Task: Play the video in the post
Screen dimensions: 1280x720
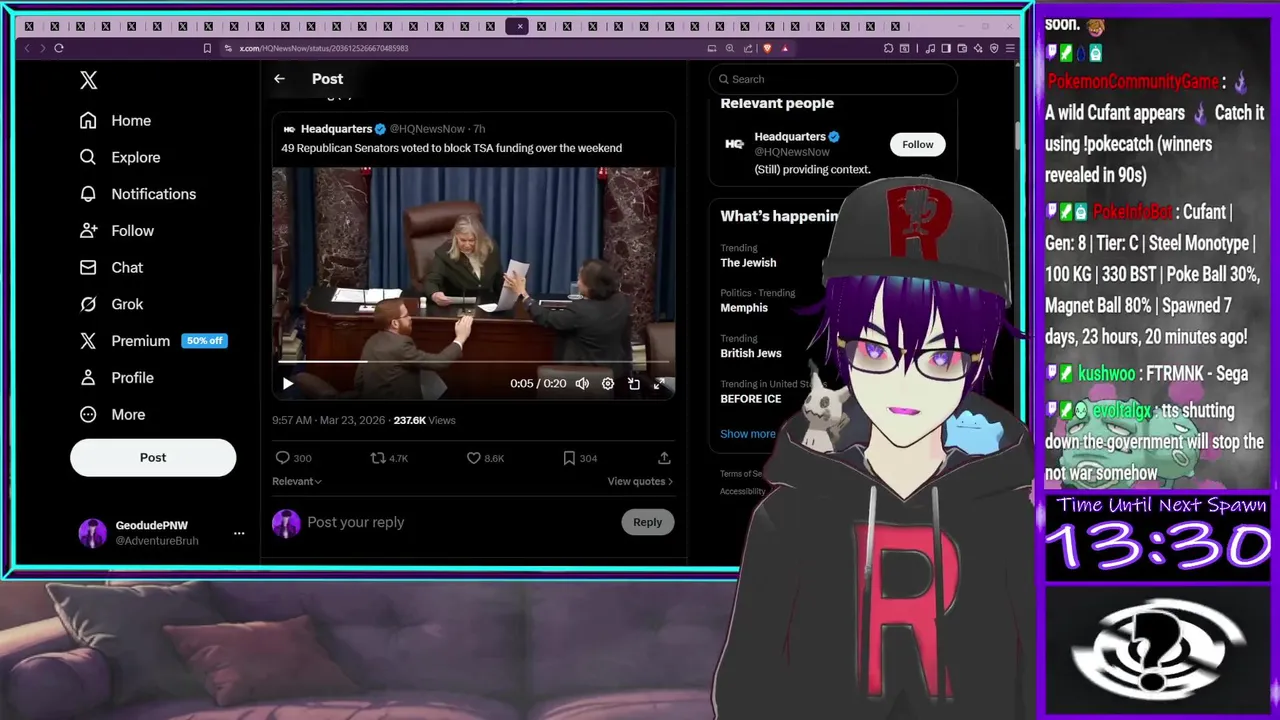Action: point(288,383)
